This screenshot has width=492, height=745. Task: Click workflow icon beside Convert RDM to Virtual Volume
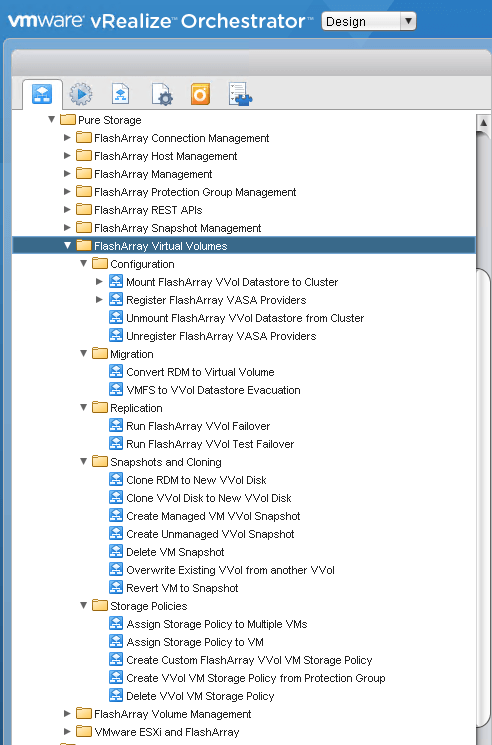(x=116, y=372)
